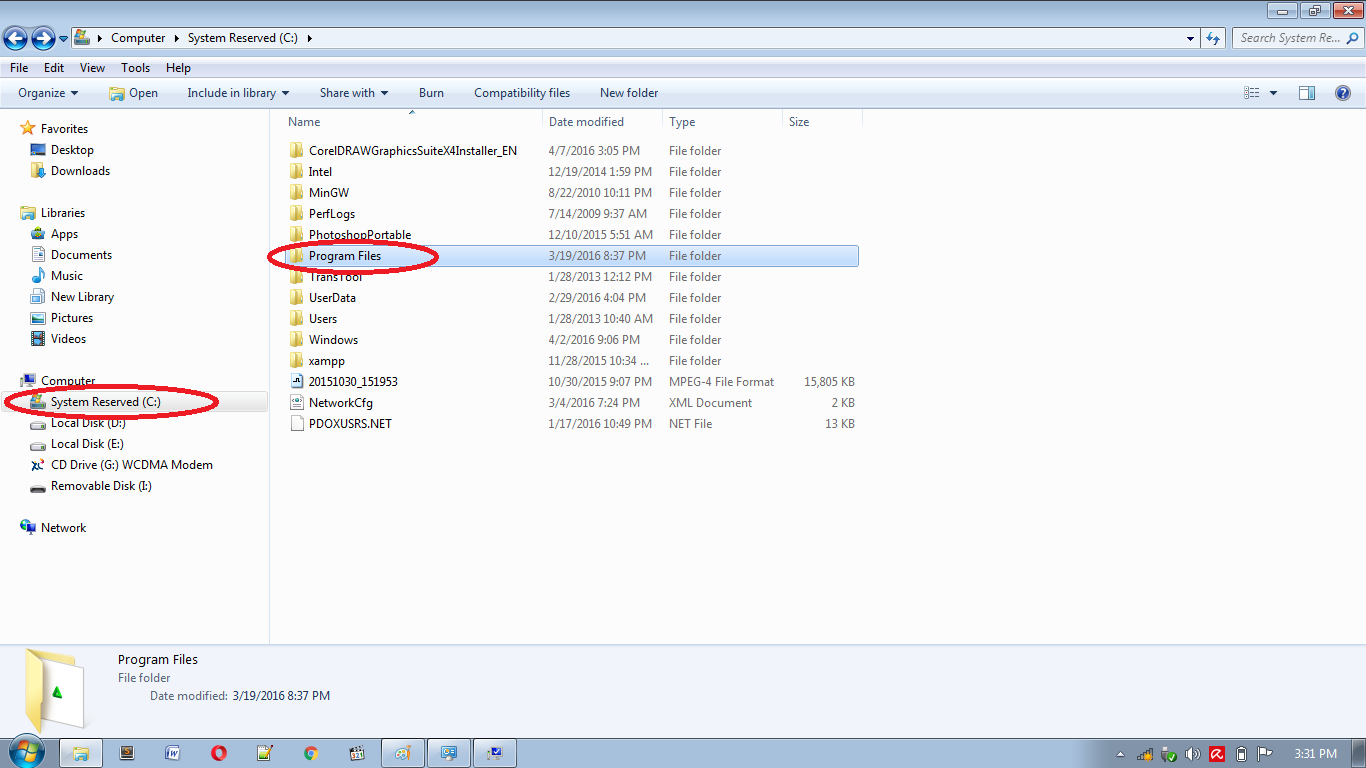Select the Intel folder
This screenshot has height=768, width=1366.
(x=320, y=172)
